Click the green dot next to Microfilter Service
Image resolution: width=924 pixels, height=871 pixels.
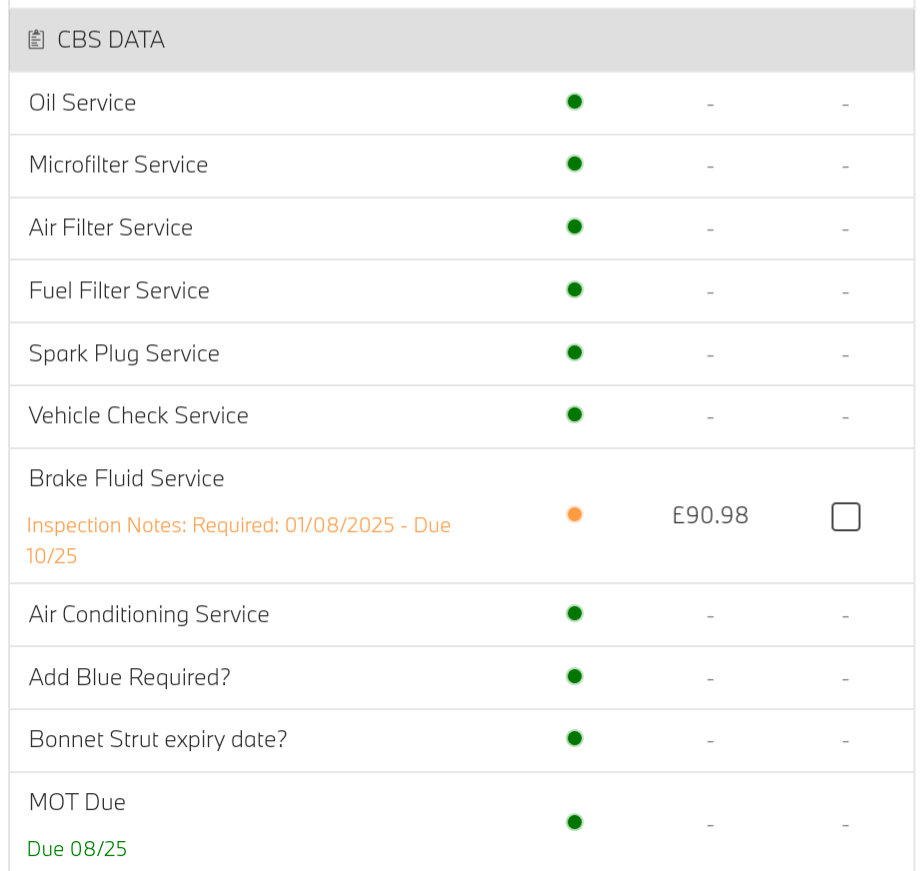point(575,164)
